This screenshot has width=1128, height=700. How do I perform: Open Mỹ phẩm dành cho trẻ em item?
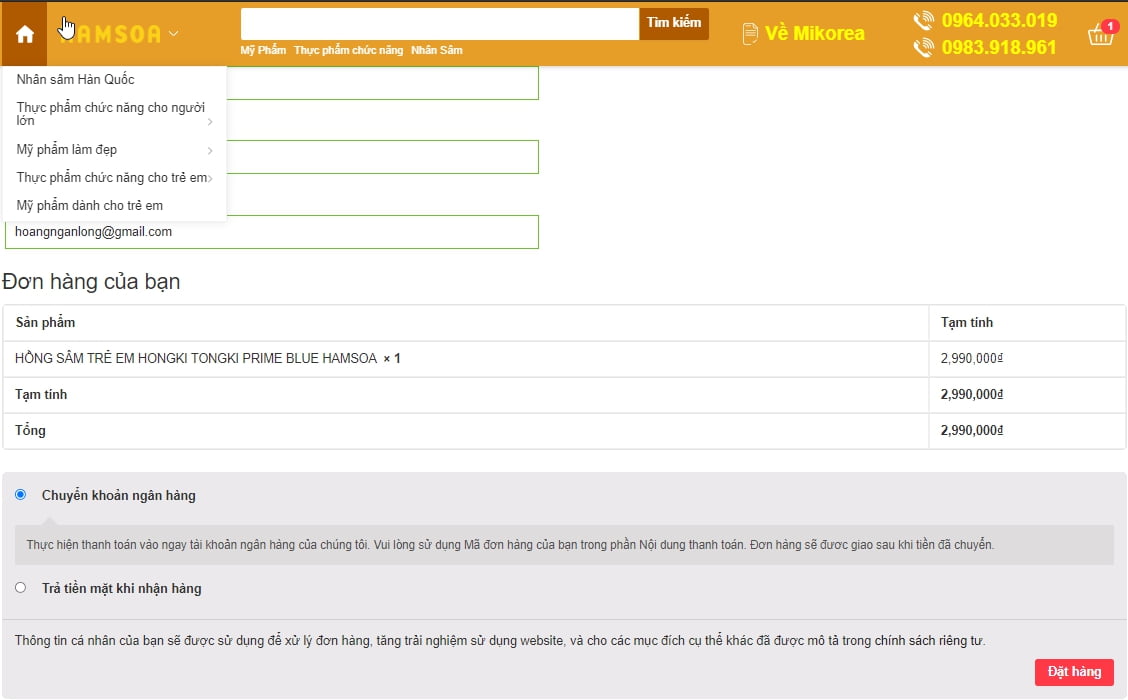click(x=89, y=206)
